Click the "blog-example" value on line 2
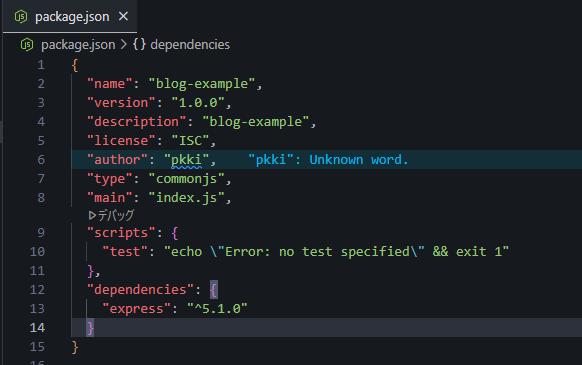The image size is (582, 365). pos(202,84)
